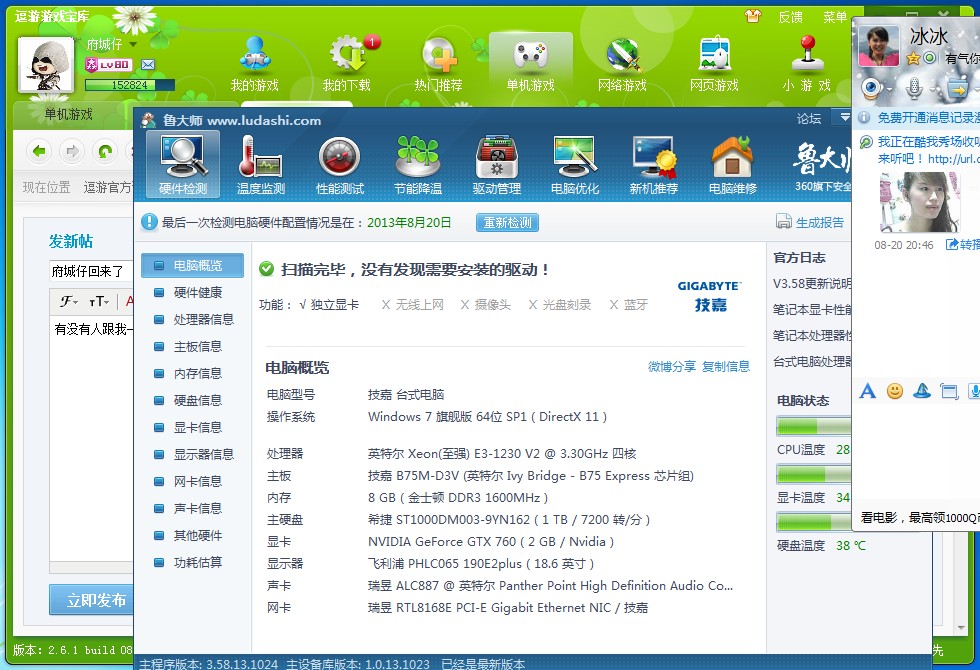Open font family F dropdown in editor
The width and height of the screenshot is (980, 670).
(x=69, y=301)
